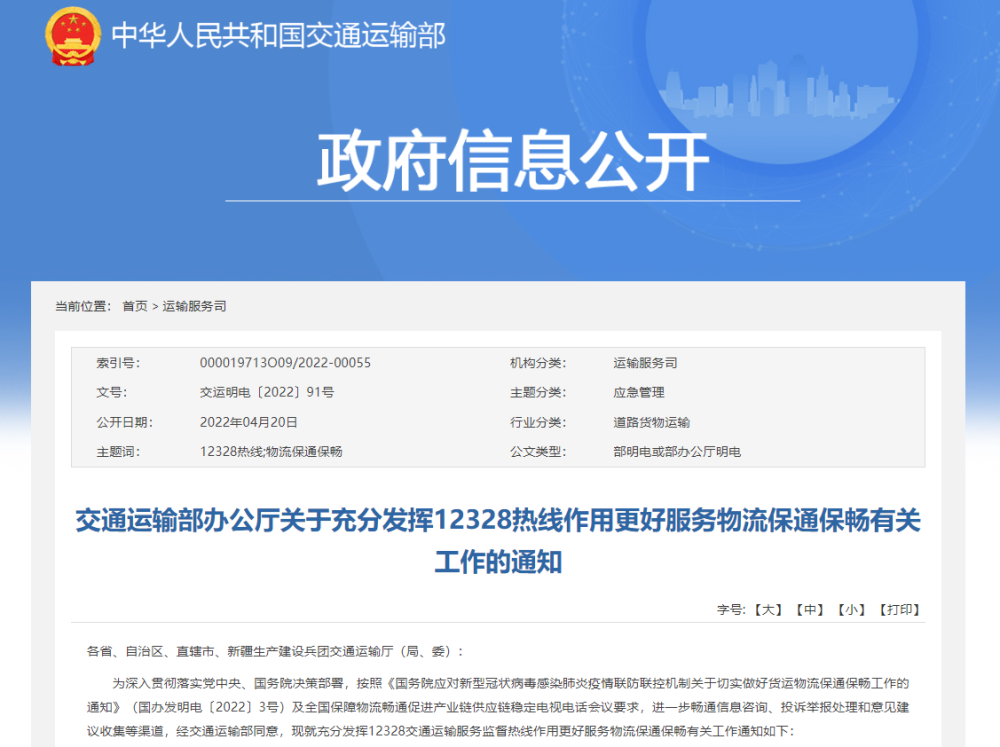Click index number 000019713O09/2022-00055
Viewport: 1000px width, 747px height.
click(285, 363)
